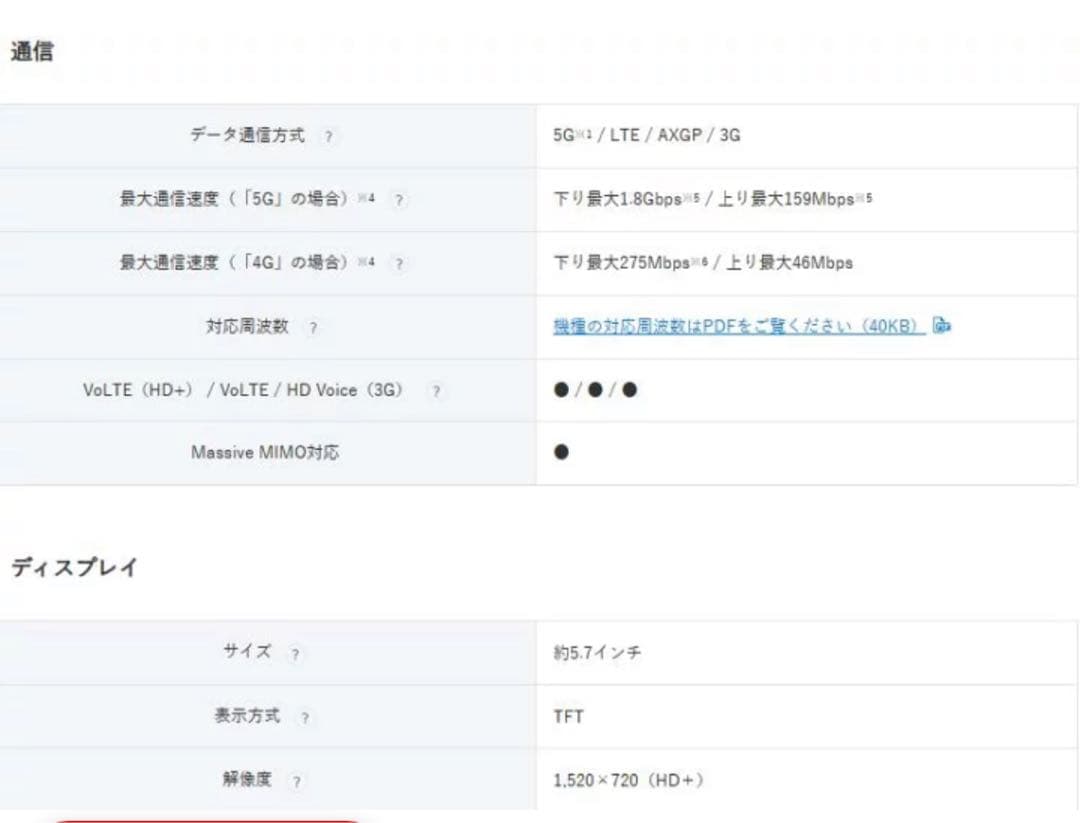The height and width of the screenshot is (823, 1080).
Task: Click the ●/●/● VoLTE value cell
Action: (x=595, y=390)
